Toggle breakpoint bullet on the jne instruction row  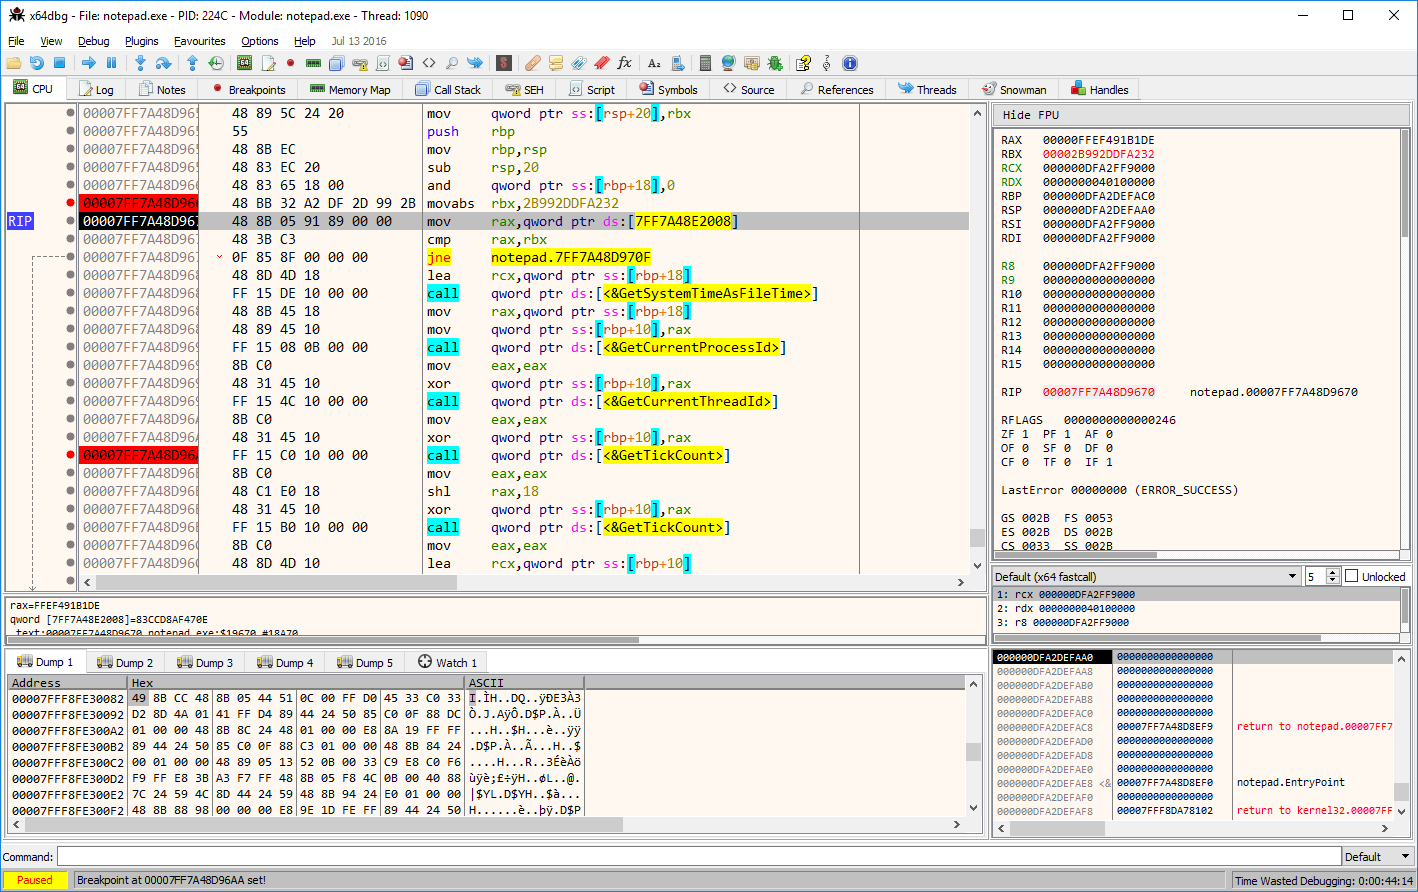point(70,257)
